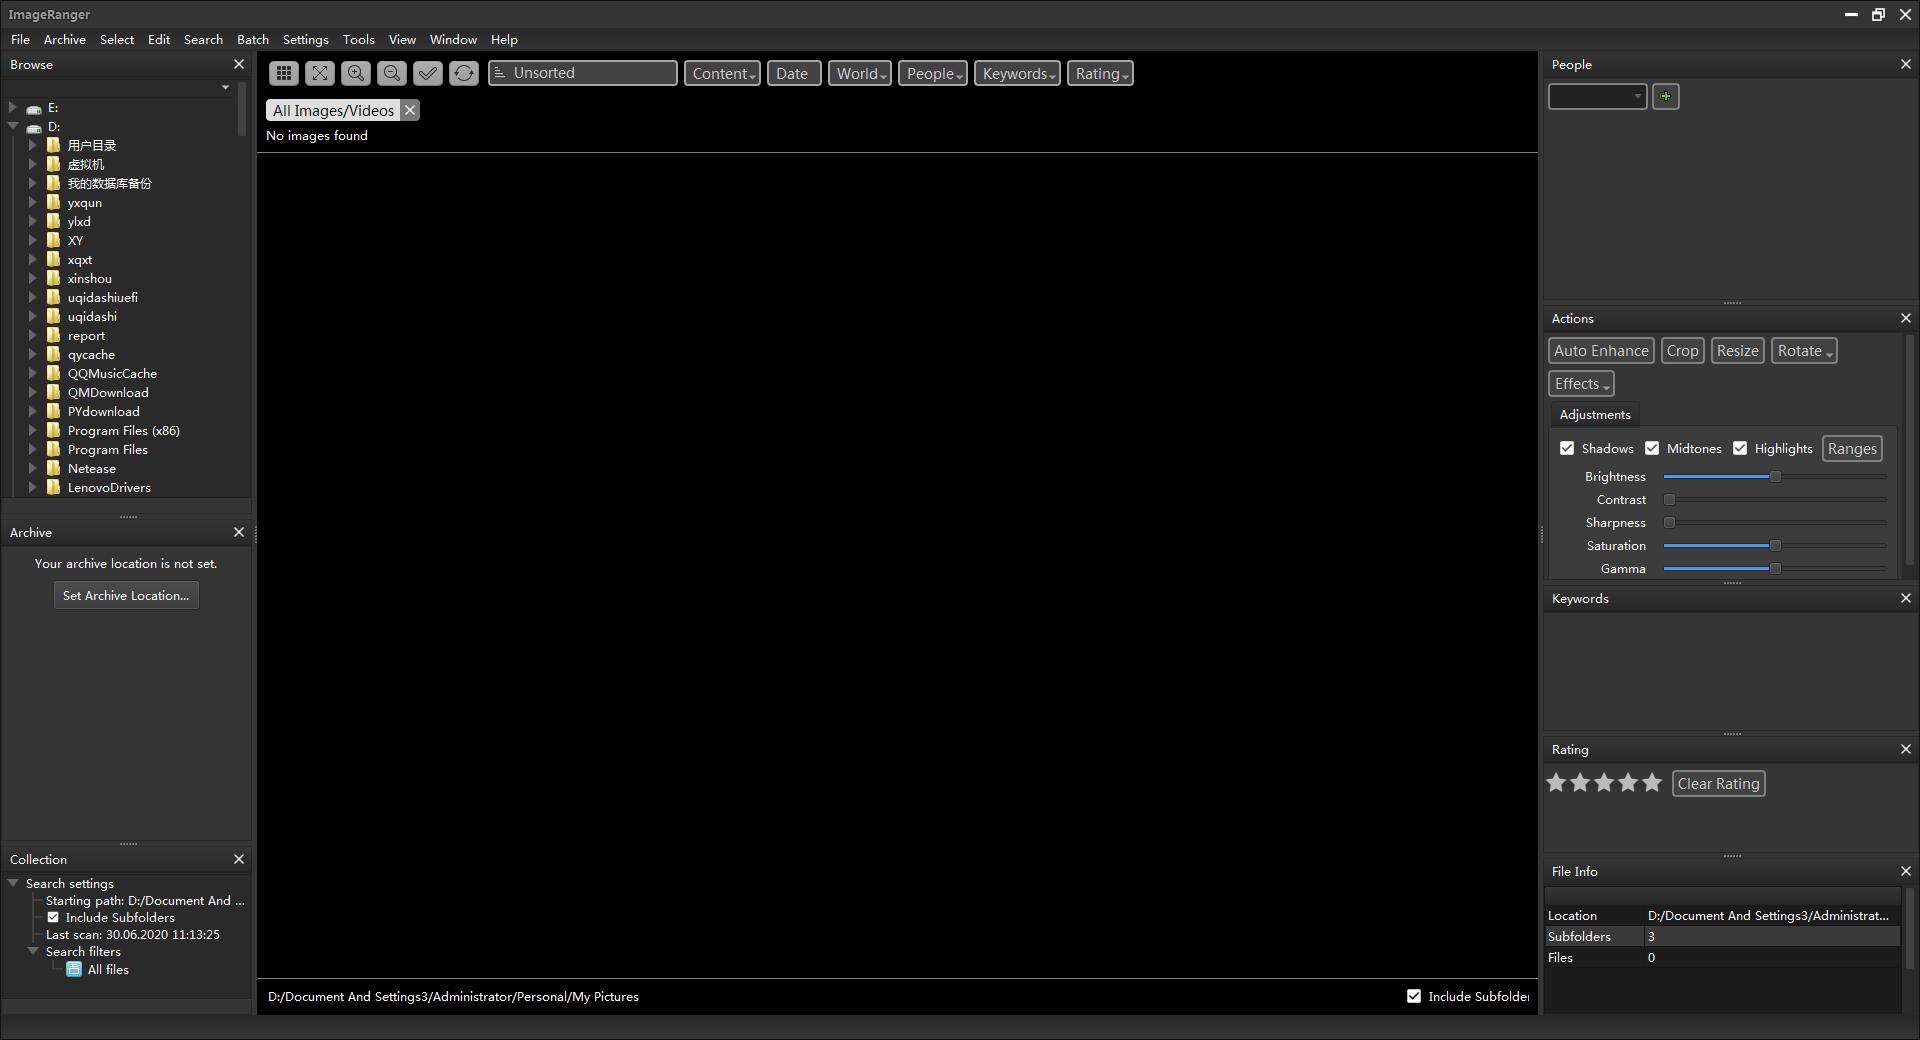Image resolution: width=1920 pixels, height=1040 pixels.
Task: Zoom out using the magnifier minus icon
Action: (392, 73)
